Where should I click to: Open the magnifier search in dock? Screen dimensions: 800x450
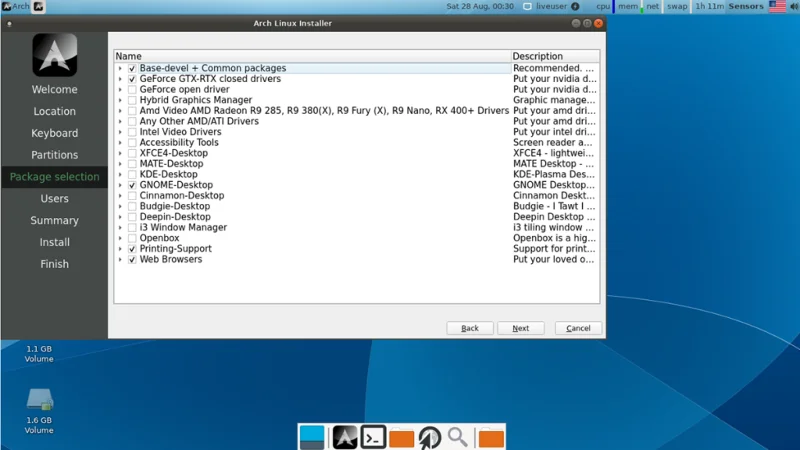tap(458, 437)
